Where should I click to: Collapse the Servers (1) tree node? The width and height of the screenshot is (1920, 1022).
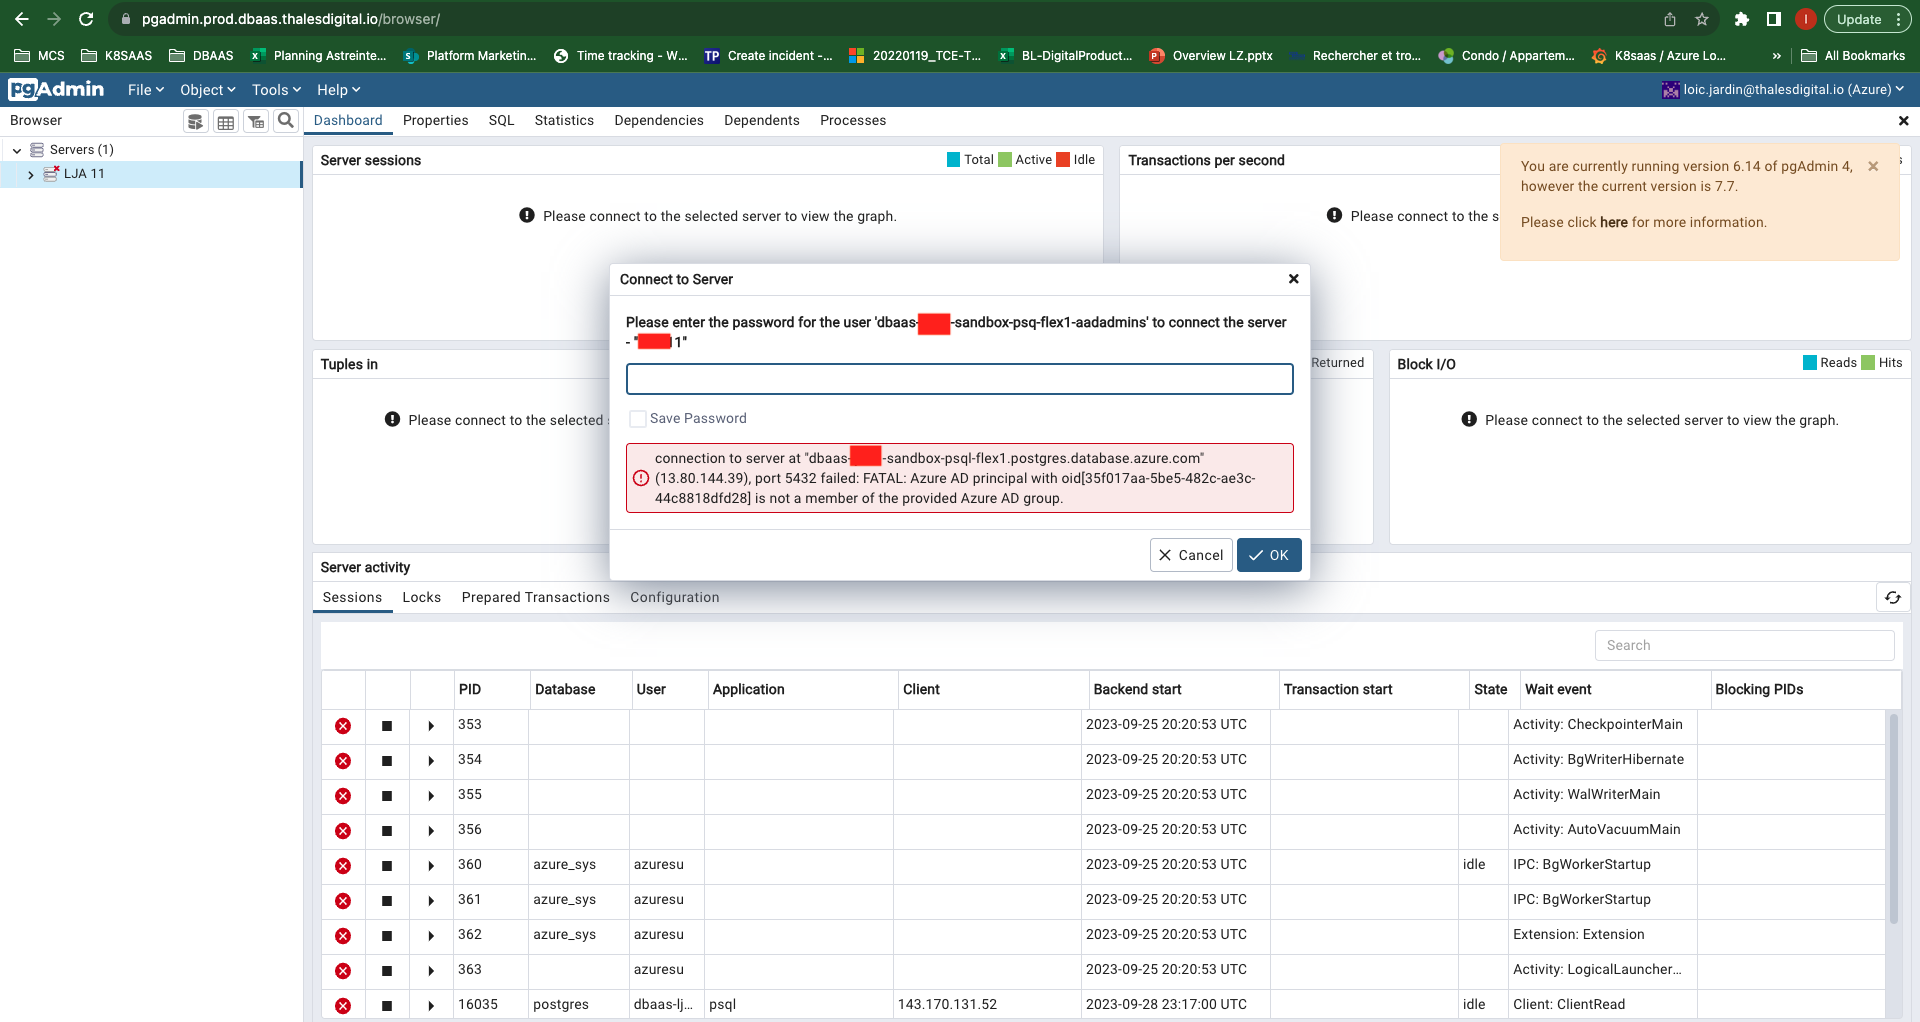coord(17,150)
